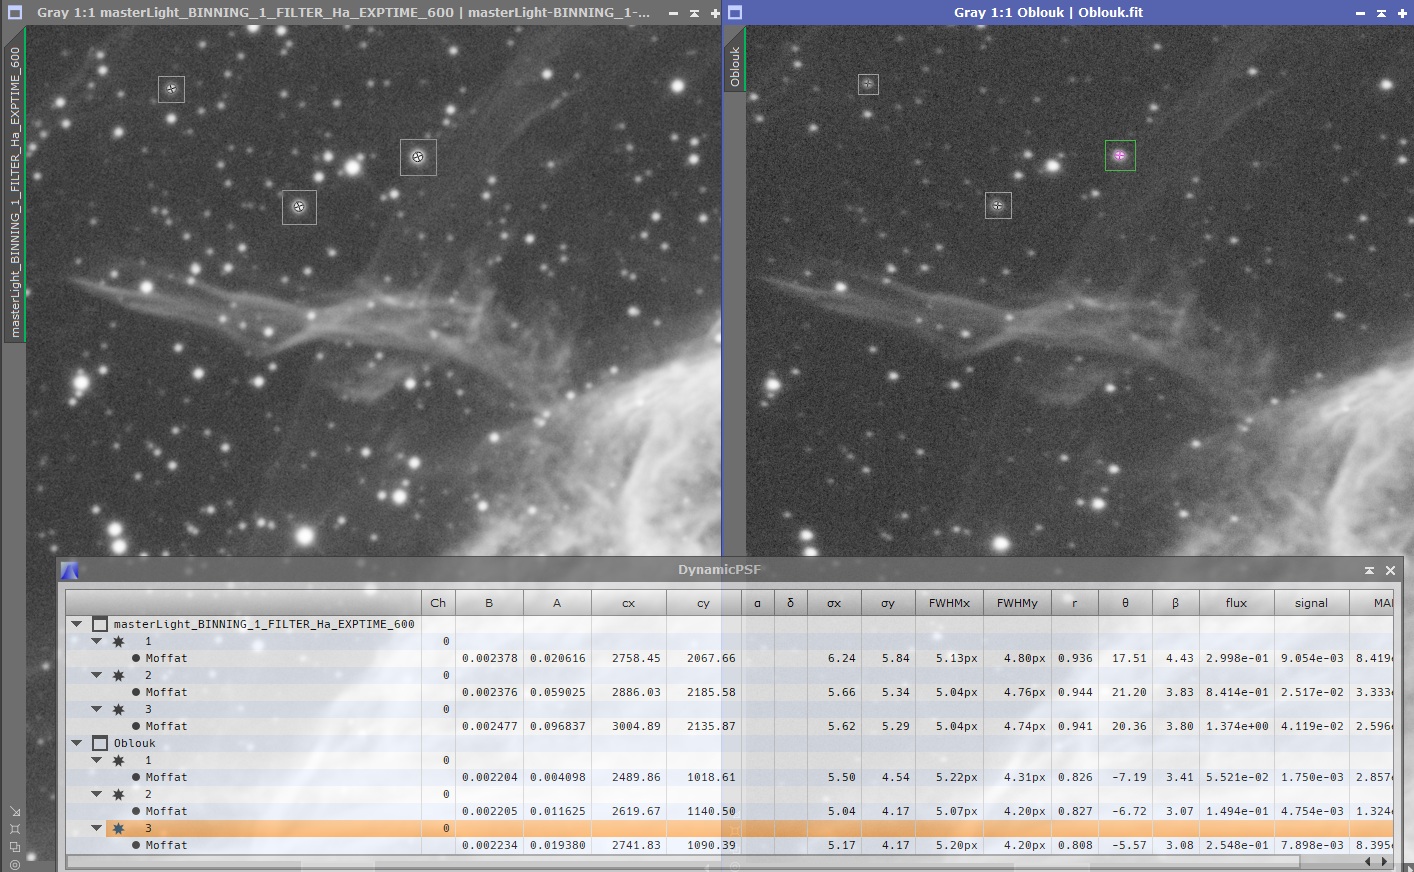
Task: Click star icon of Oblouk star 2
Action: click(x=118, y=794)
